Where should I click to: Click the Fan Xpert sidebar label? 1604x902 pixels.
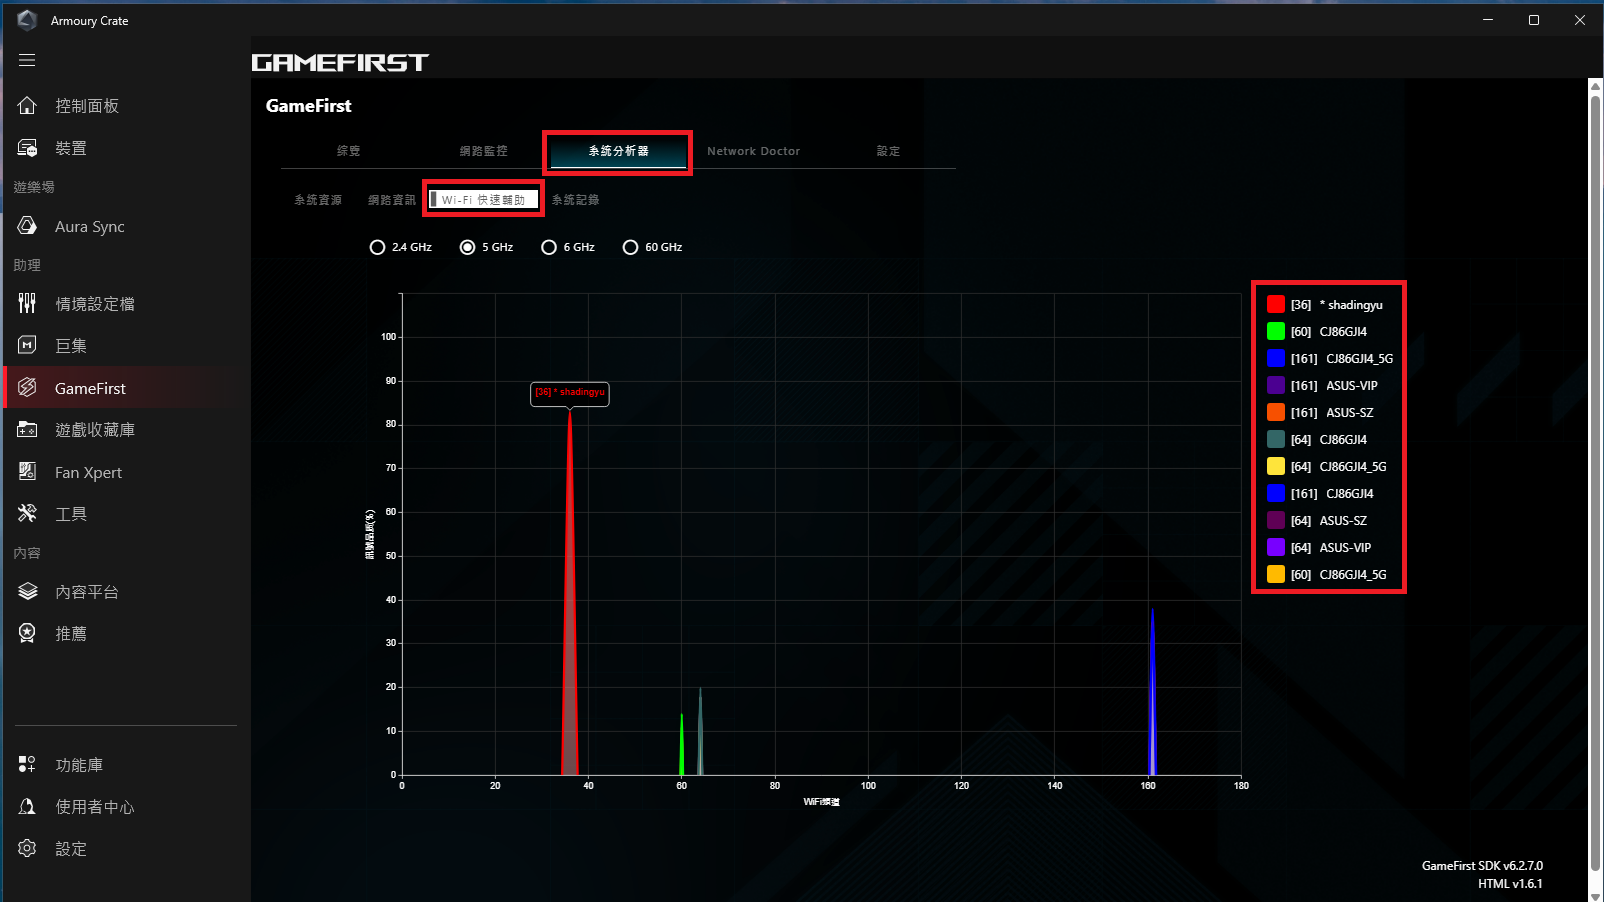click(x=88, y=472)
